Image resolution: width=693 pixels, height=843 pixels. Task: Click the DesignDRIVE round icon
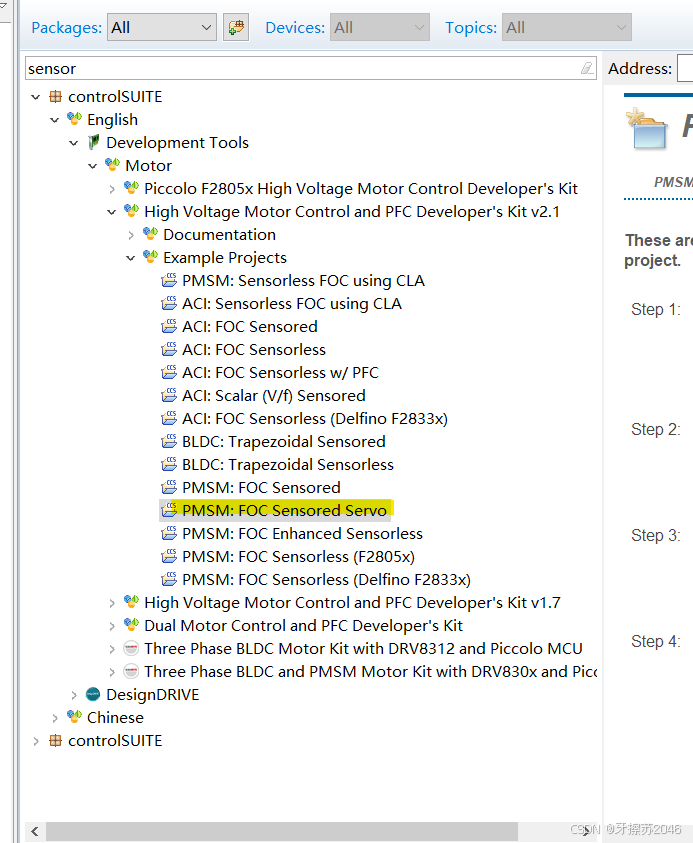(x=93, y=694)
